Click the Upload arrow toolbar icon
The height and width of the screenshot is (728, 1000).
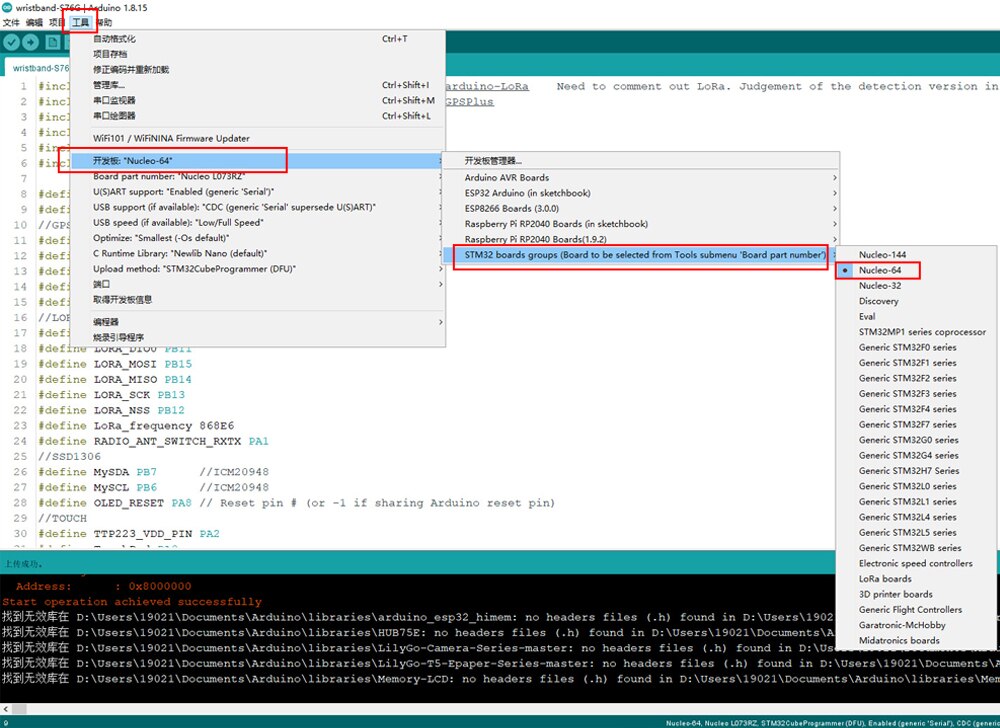[32, 42]
